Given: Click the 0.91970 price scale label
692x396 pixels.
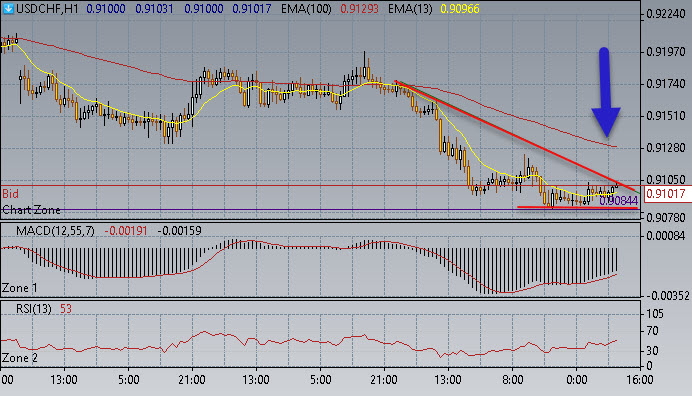Looking at the screenshot, I should tap(666, 52).
